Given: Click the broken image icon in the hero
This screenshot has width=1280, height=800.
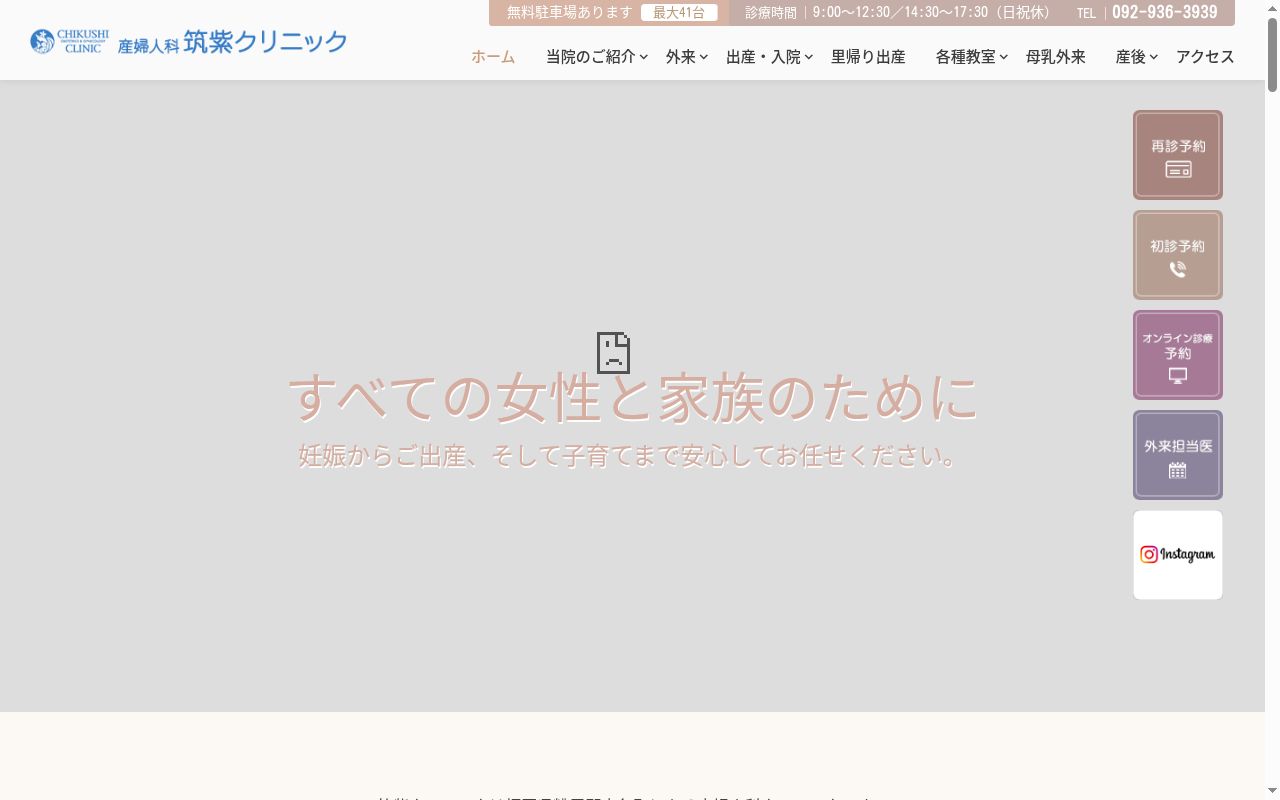Looking at the screenshot, I should (x=613, y=353).
